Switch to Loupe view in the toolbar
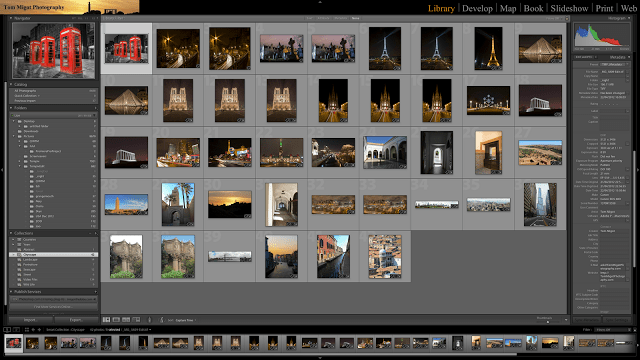 tap(116, 320)
